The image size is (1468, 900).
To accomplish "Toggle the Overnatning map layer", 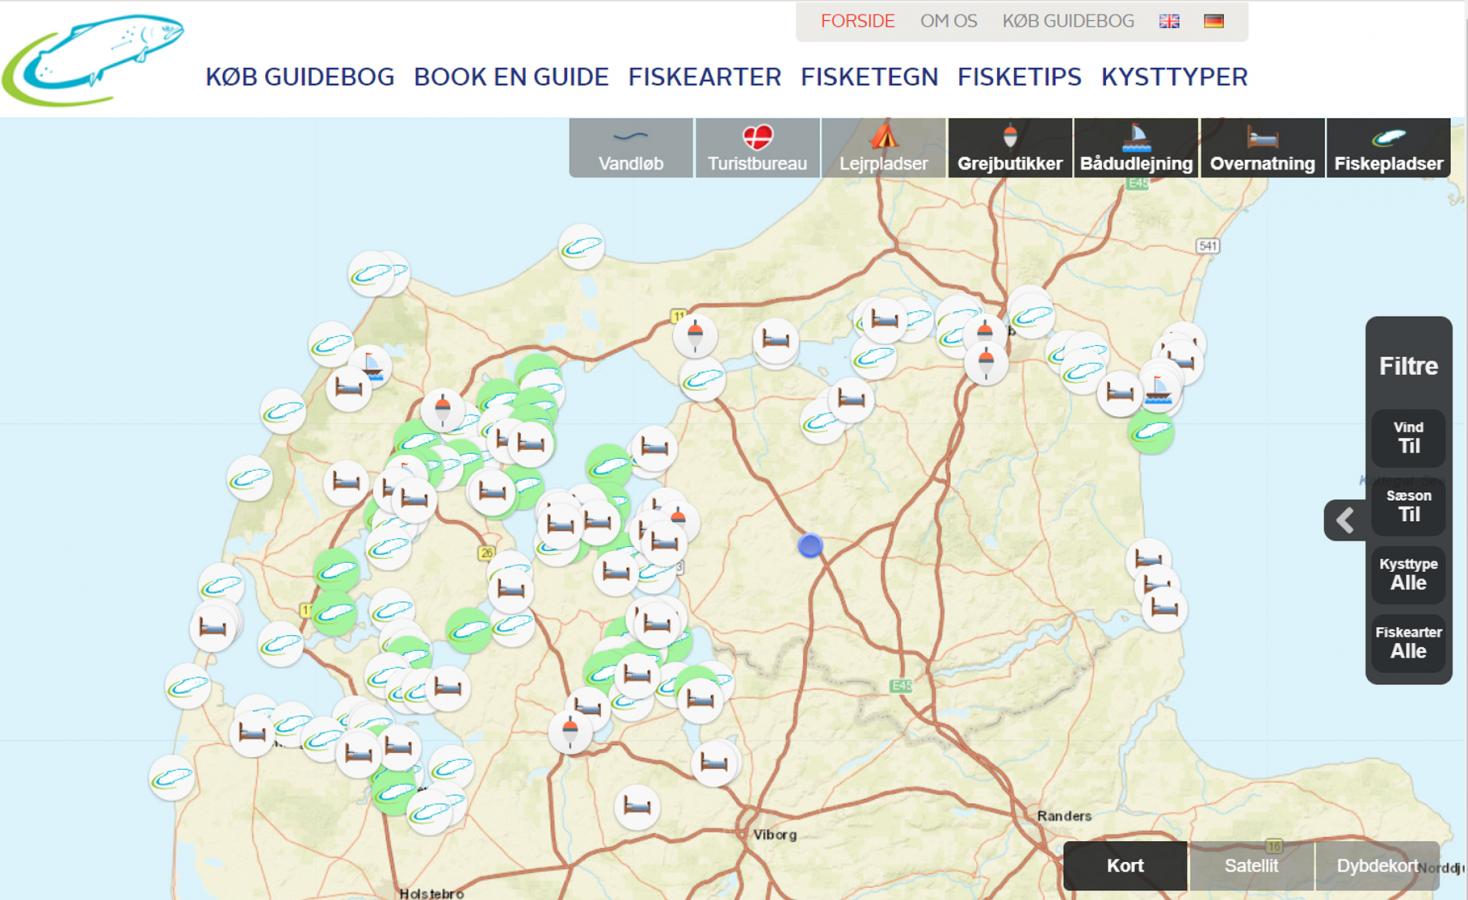I will (x=1262, y=148).
